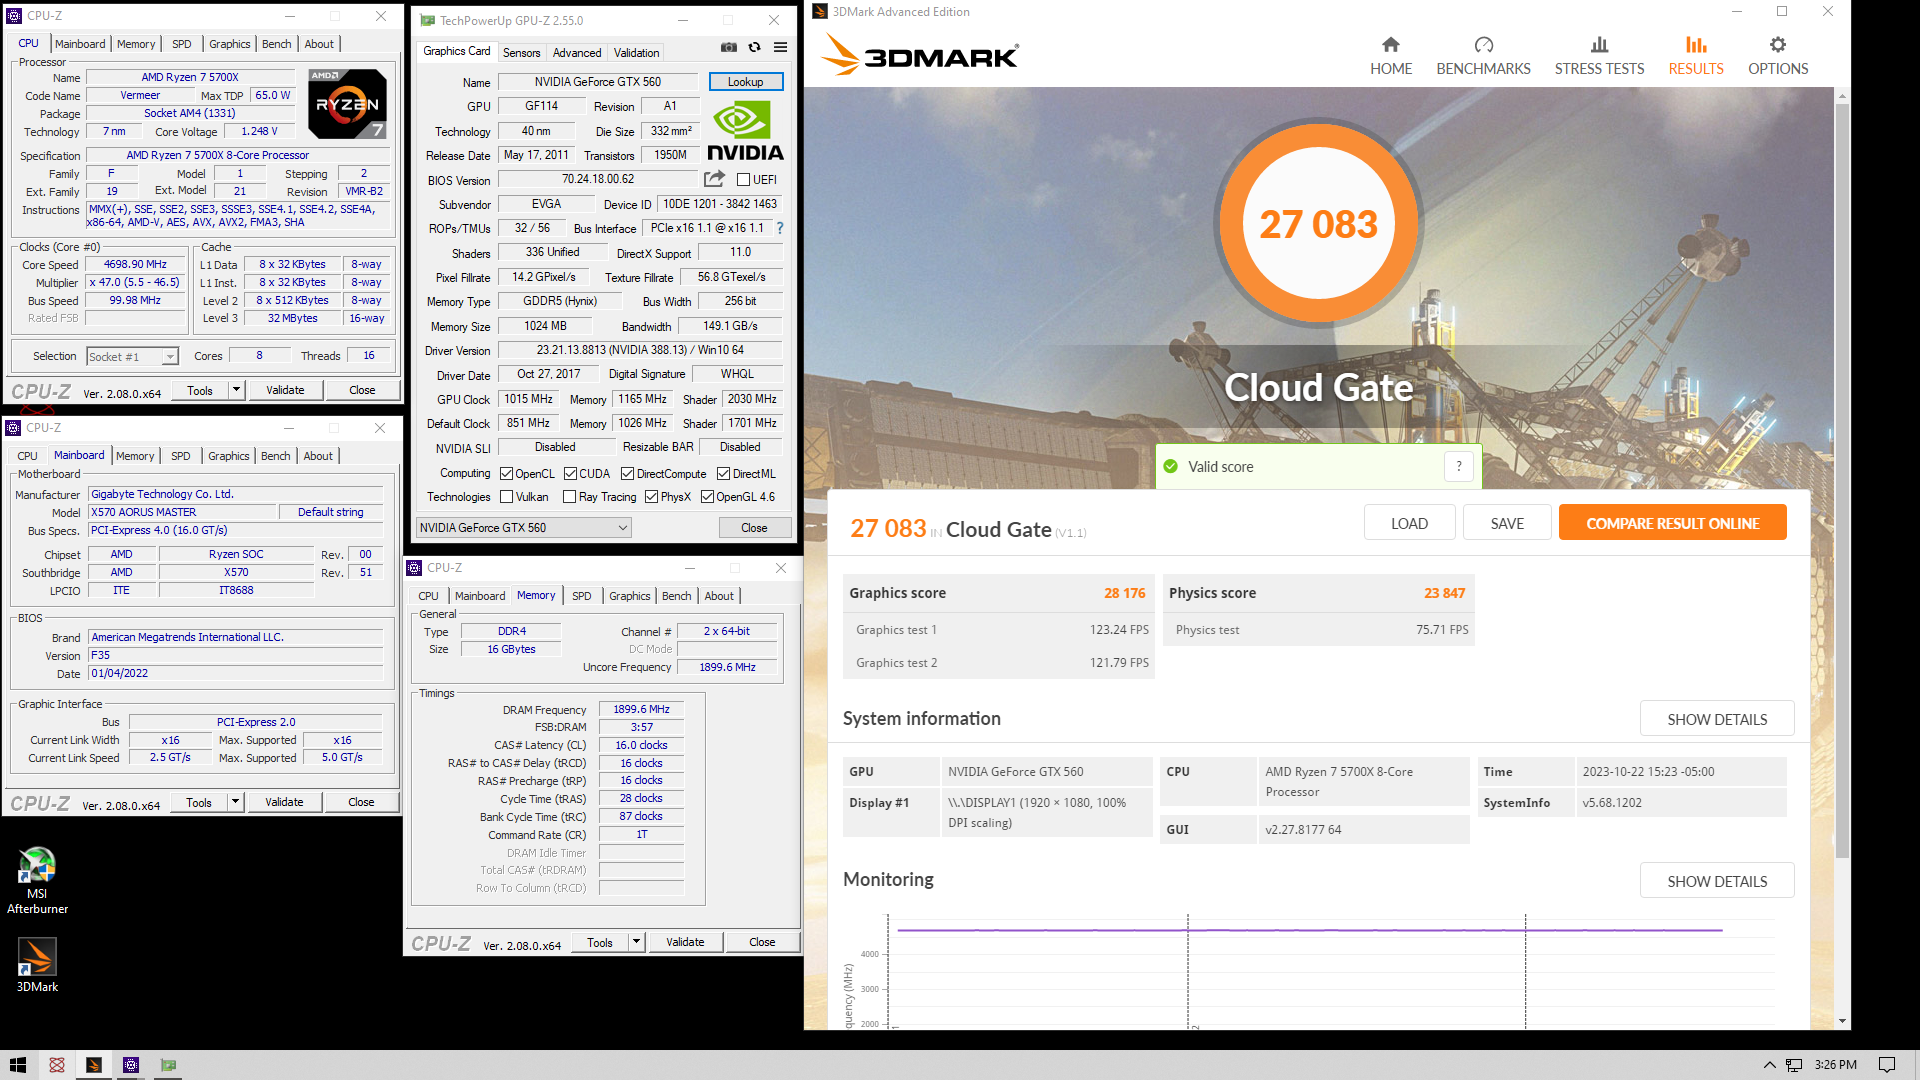
Task: Toggle the PhysX checkbox
Action: pos(651,497)
